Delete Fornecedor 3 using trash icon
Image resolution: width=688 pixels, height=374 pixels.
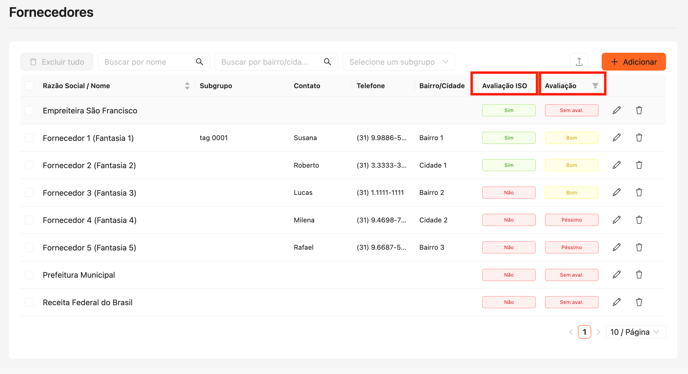(639, 193)
